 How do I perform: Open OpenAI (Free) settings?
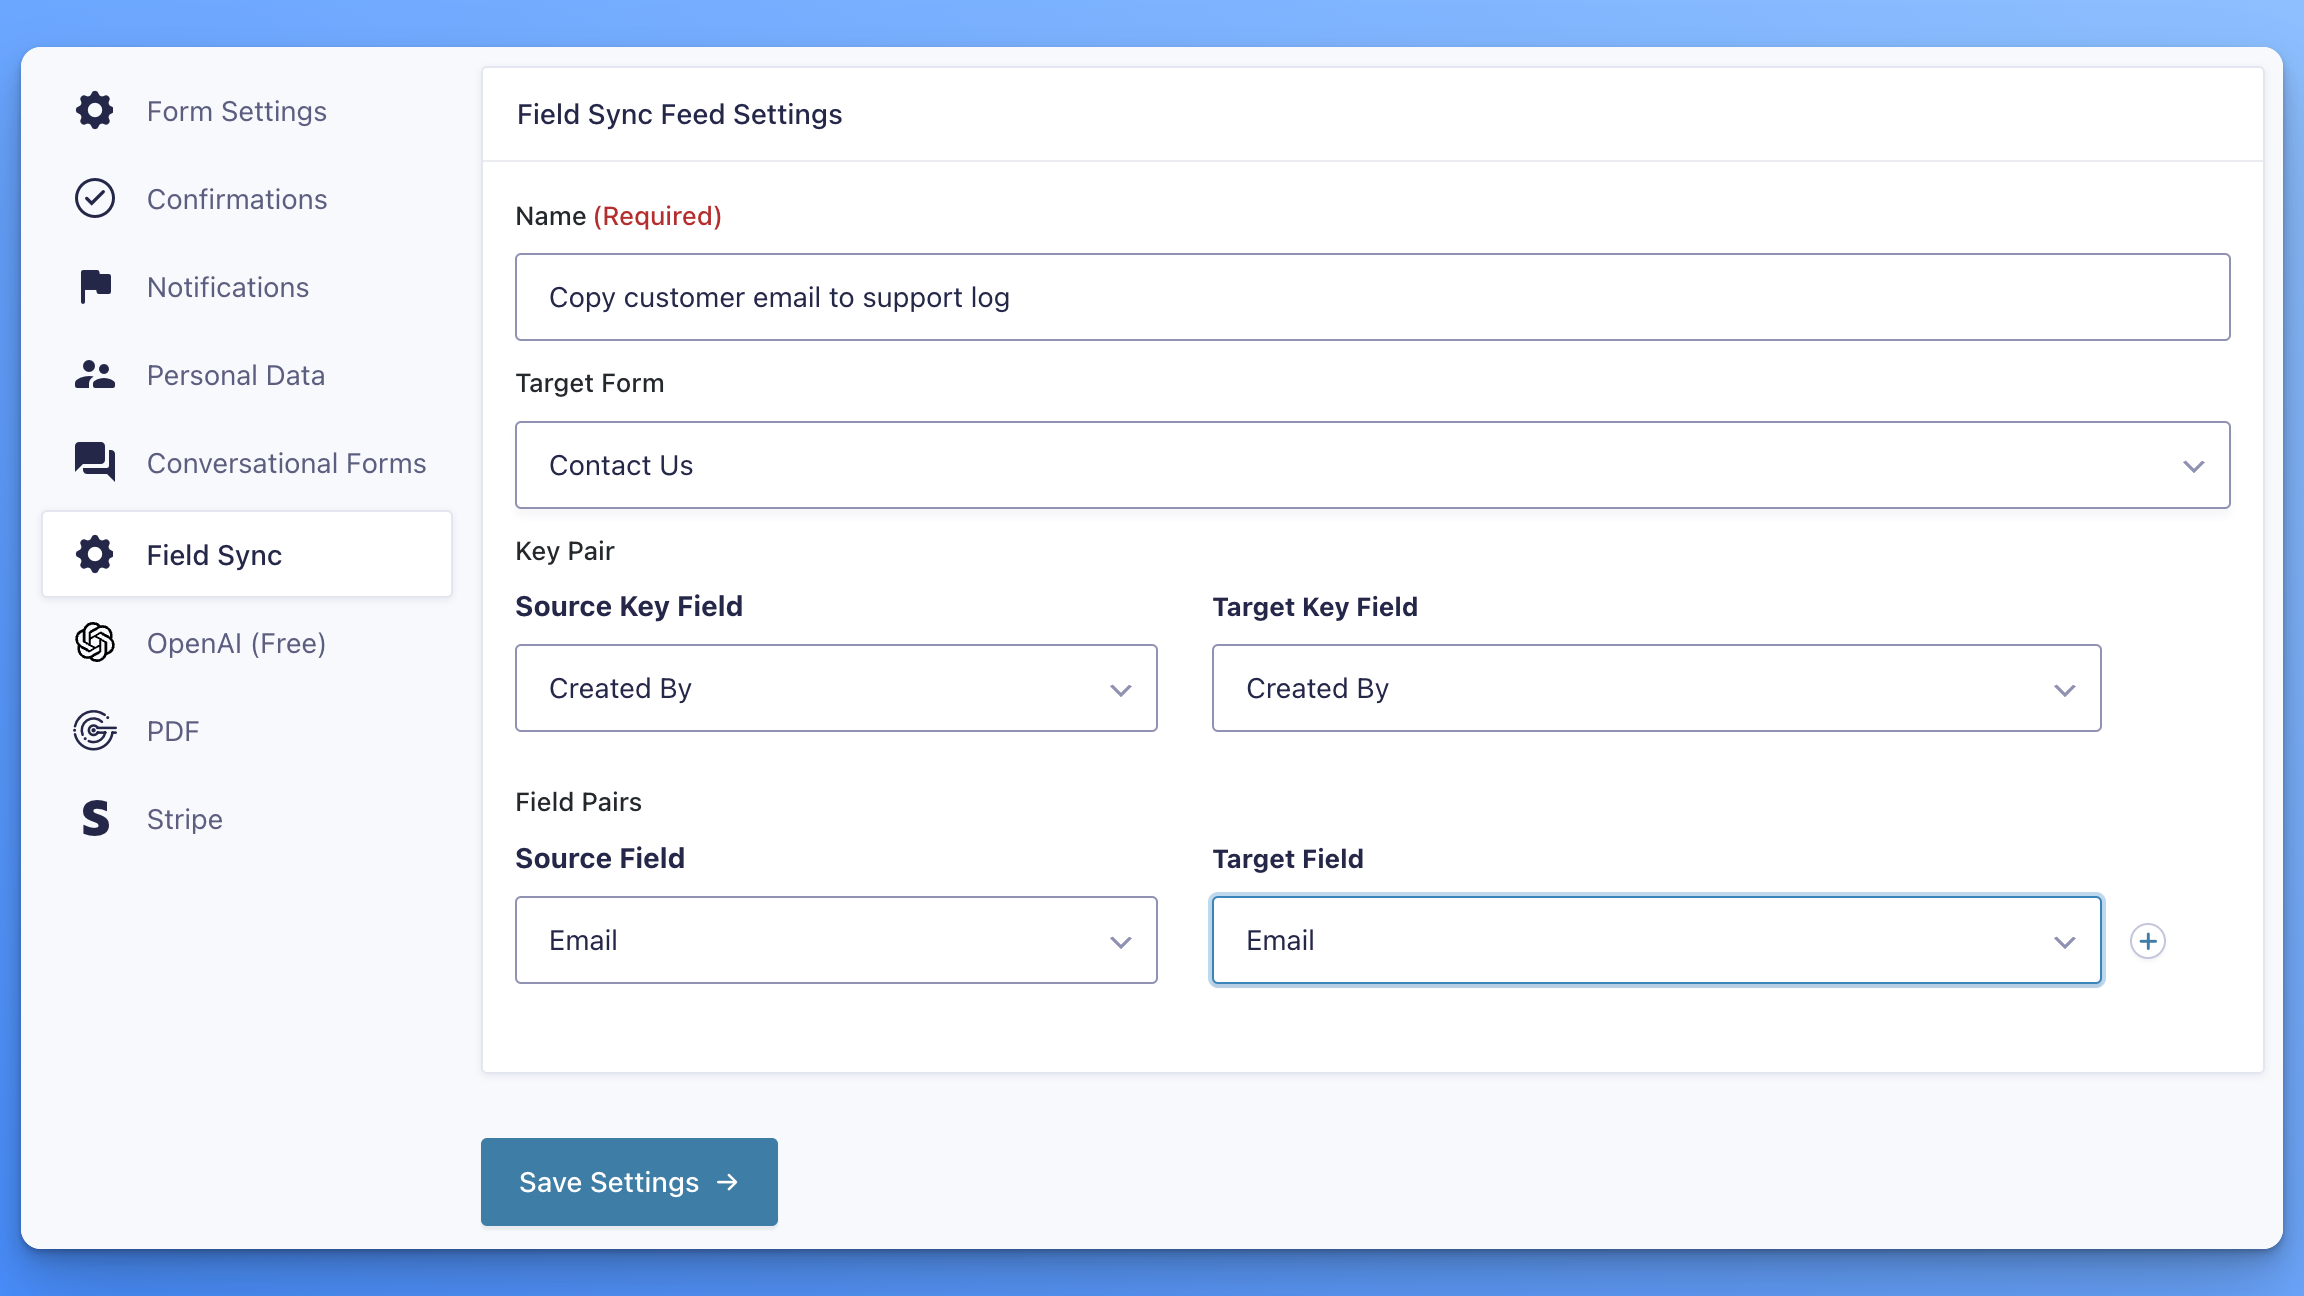tap(247, 642)
